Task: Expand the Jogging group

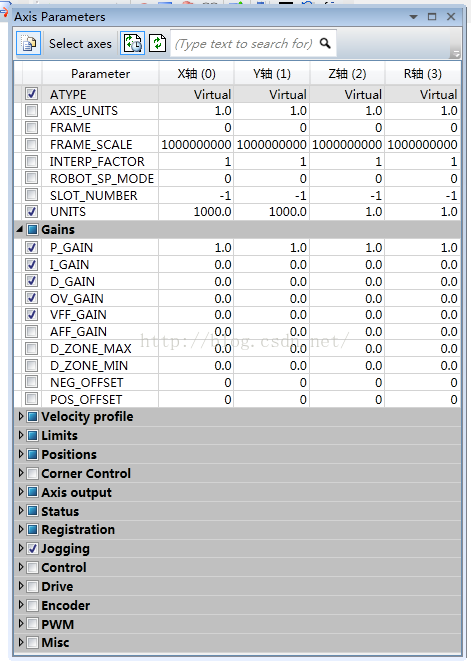Action: pos(20,548)
